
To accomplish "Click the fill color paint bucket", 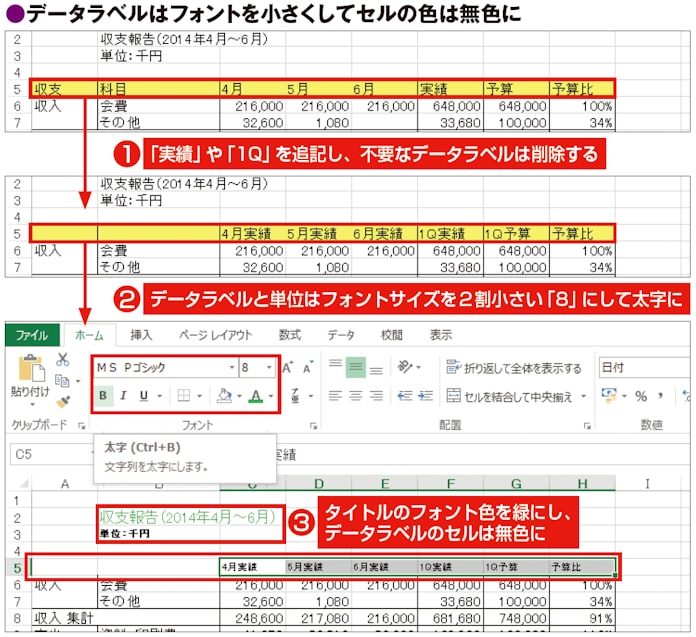I will [x=224, y=396].
